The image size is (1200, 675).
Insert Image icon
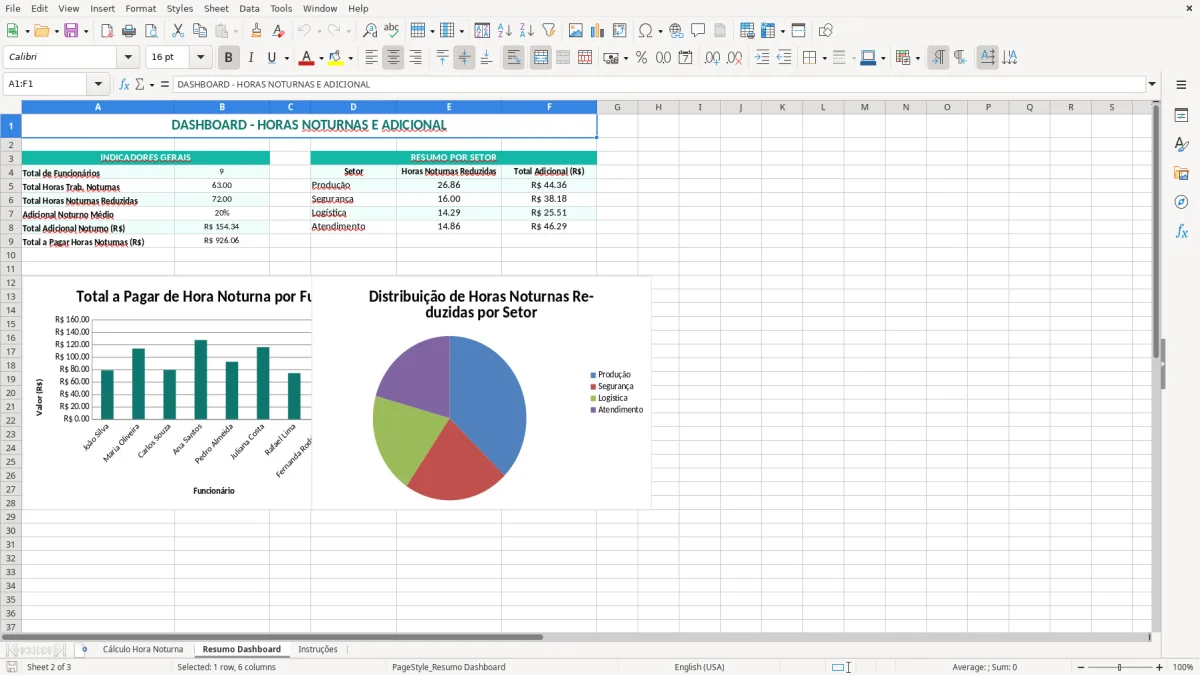[576, 31]
